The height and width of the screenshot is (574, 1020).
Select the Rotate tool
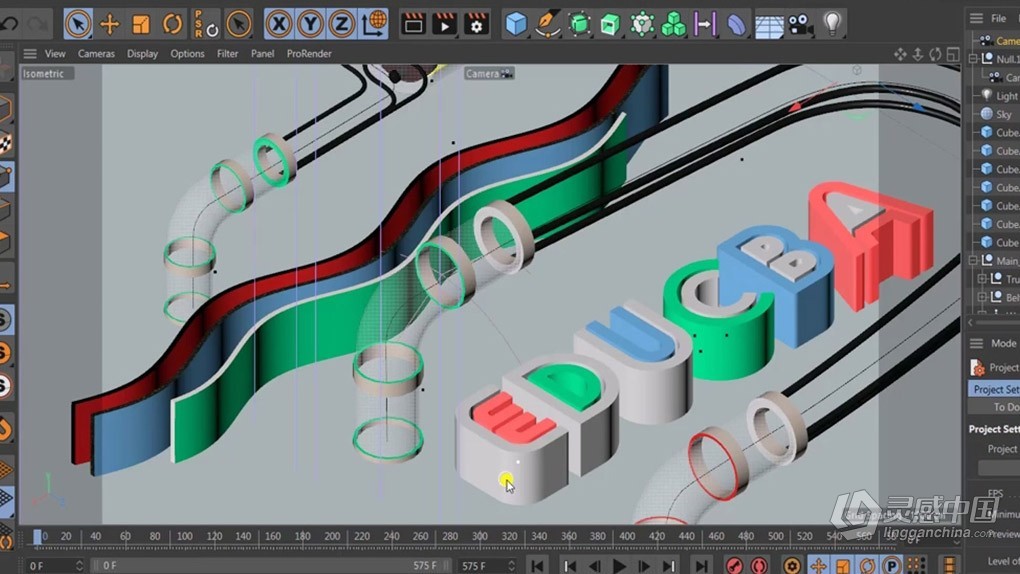pyautogui.click(x=173, y=23)
